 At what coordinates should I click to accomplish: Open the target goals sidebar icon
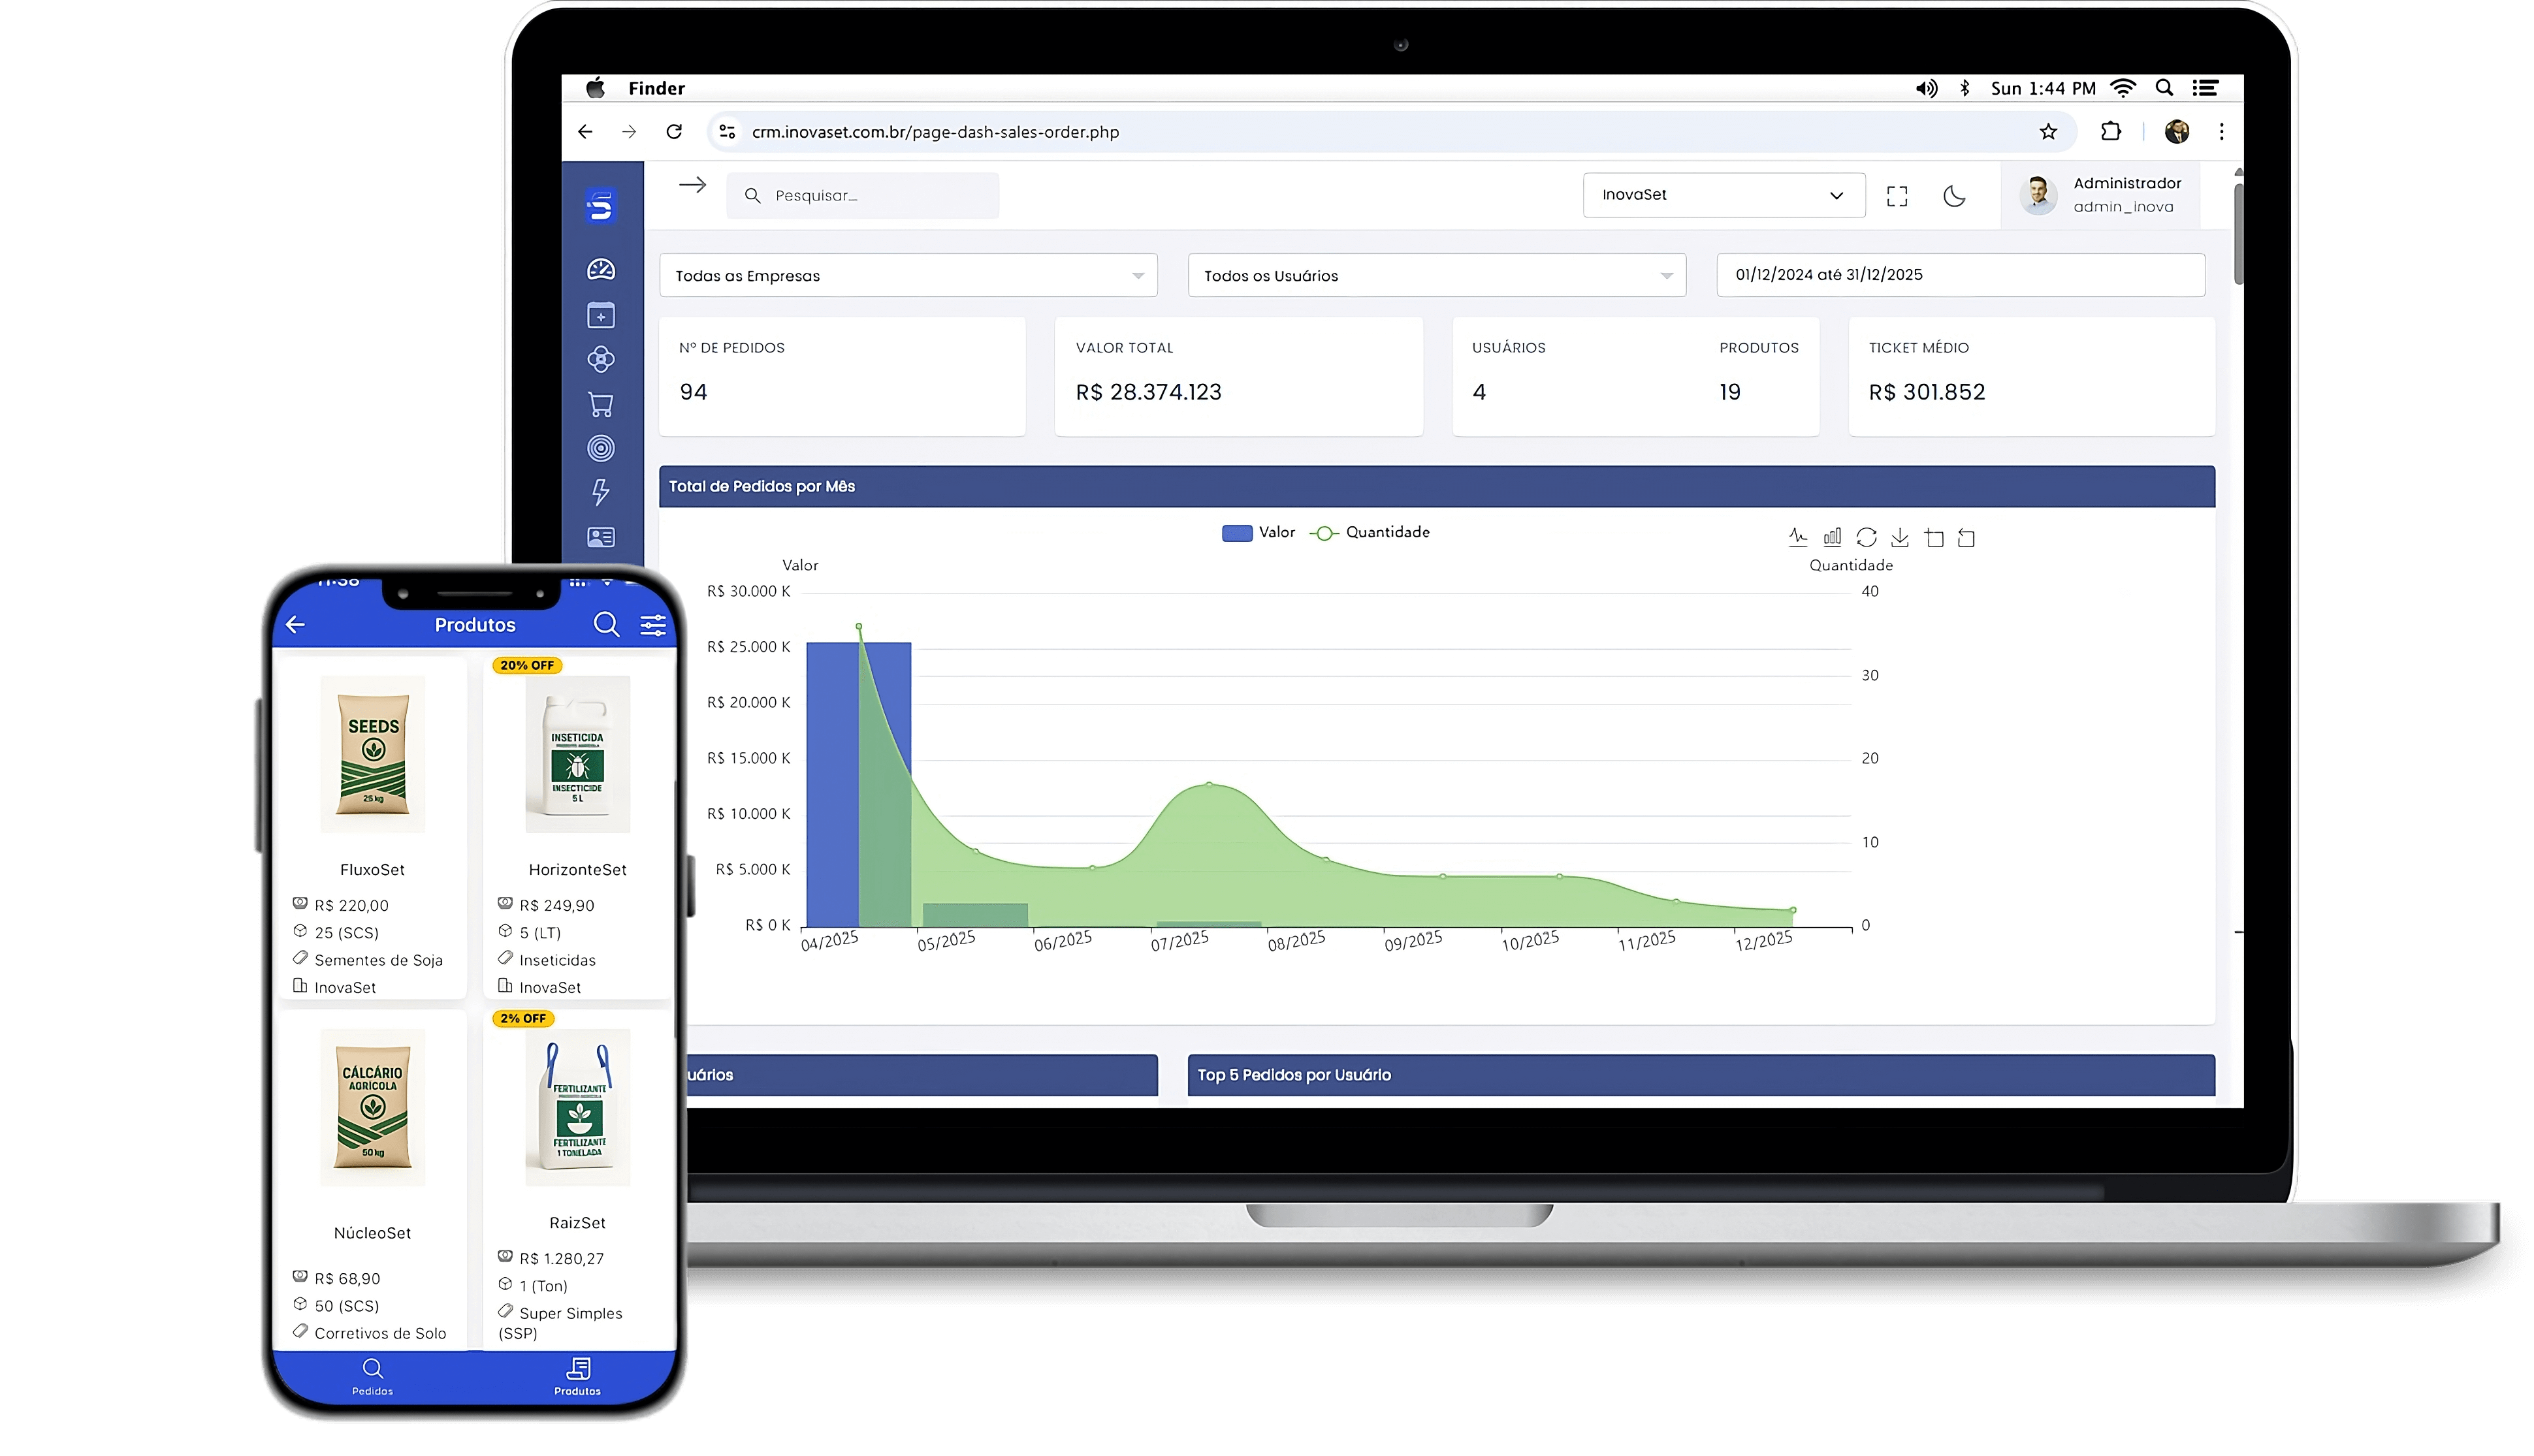(600, 448)
